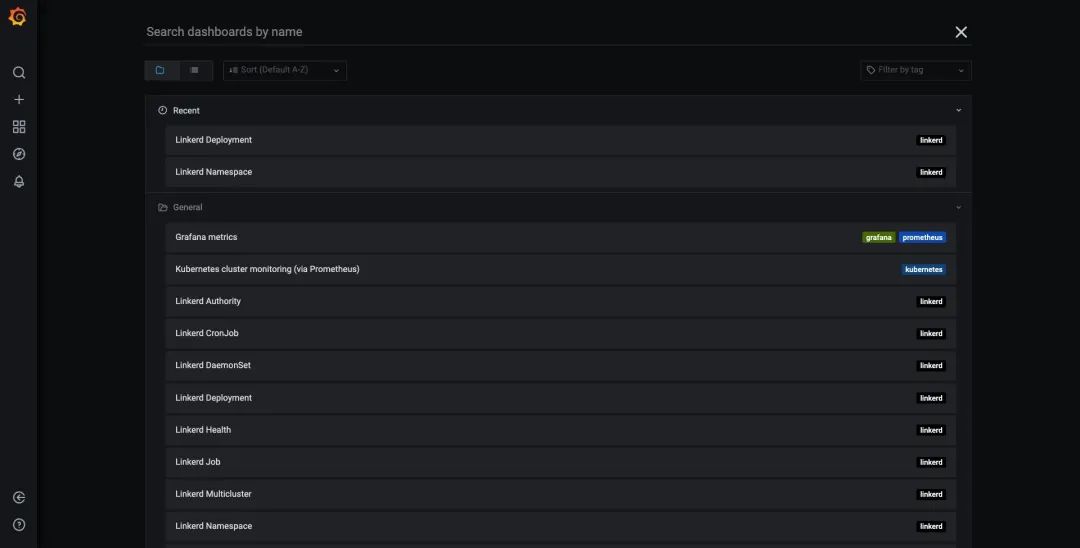Viewport: 1080px width, 548px height.
Task: Click the Search magnifier icon in sidebar
Action: coord(19,72)
